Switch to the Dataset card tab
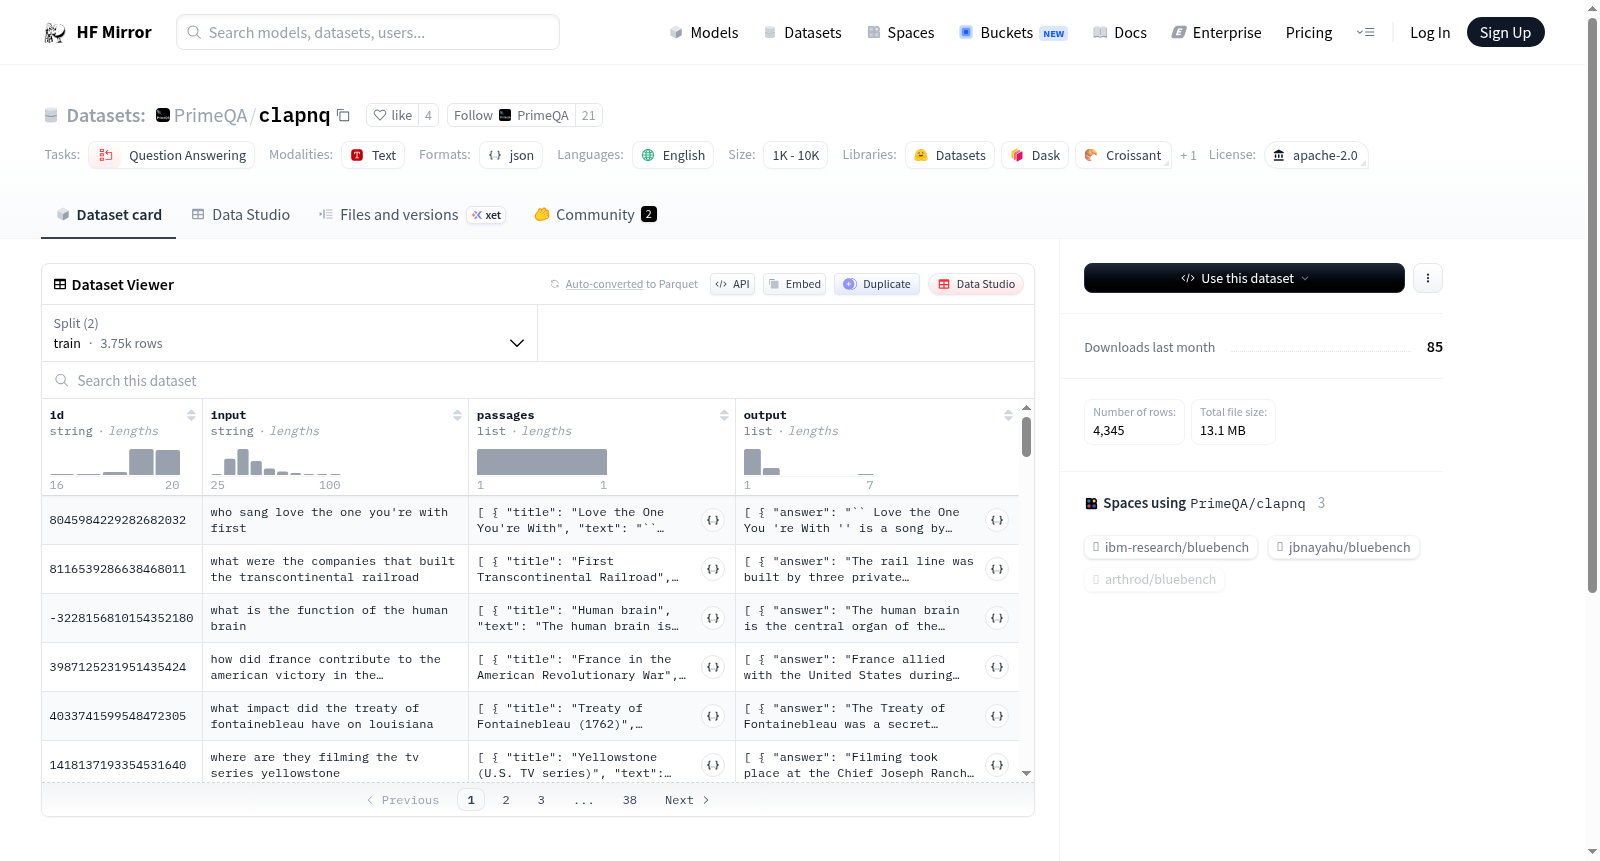Viewport: 1600px width, 861px height. (109, 215)
